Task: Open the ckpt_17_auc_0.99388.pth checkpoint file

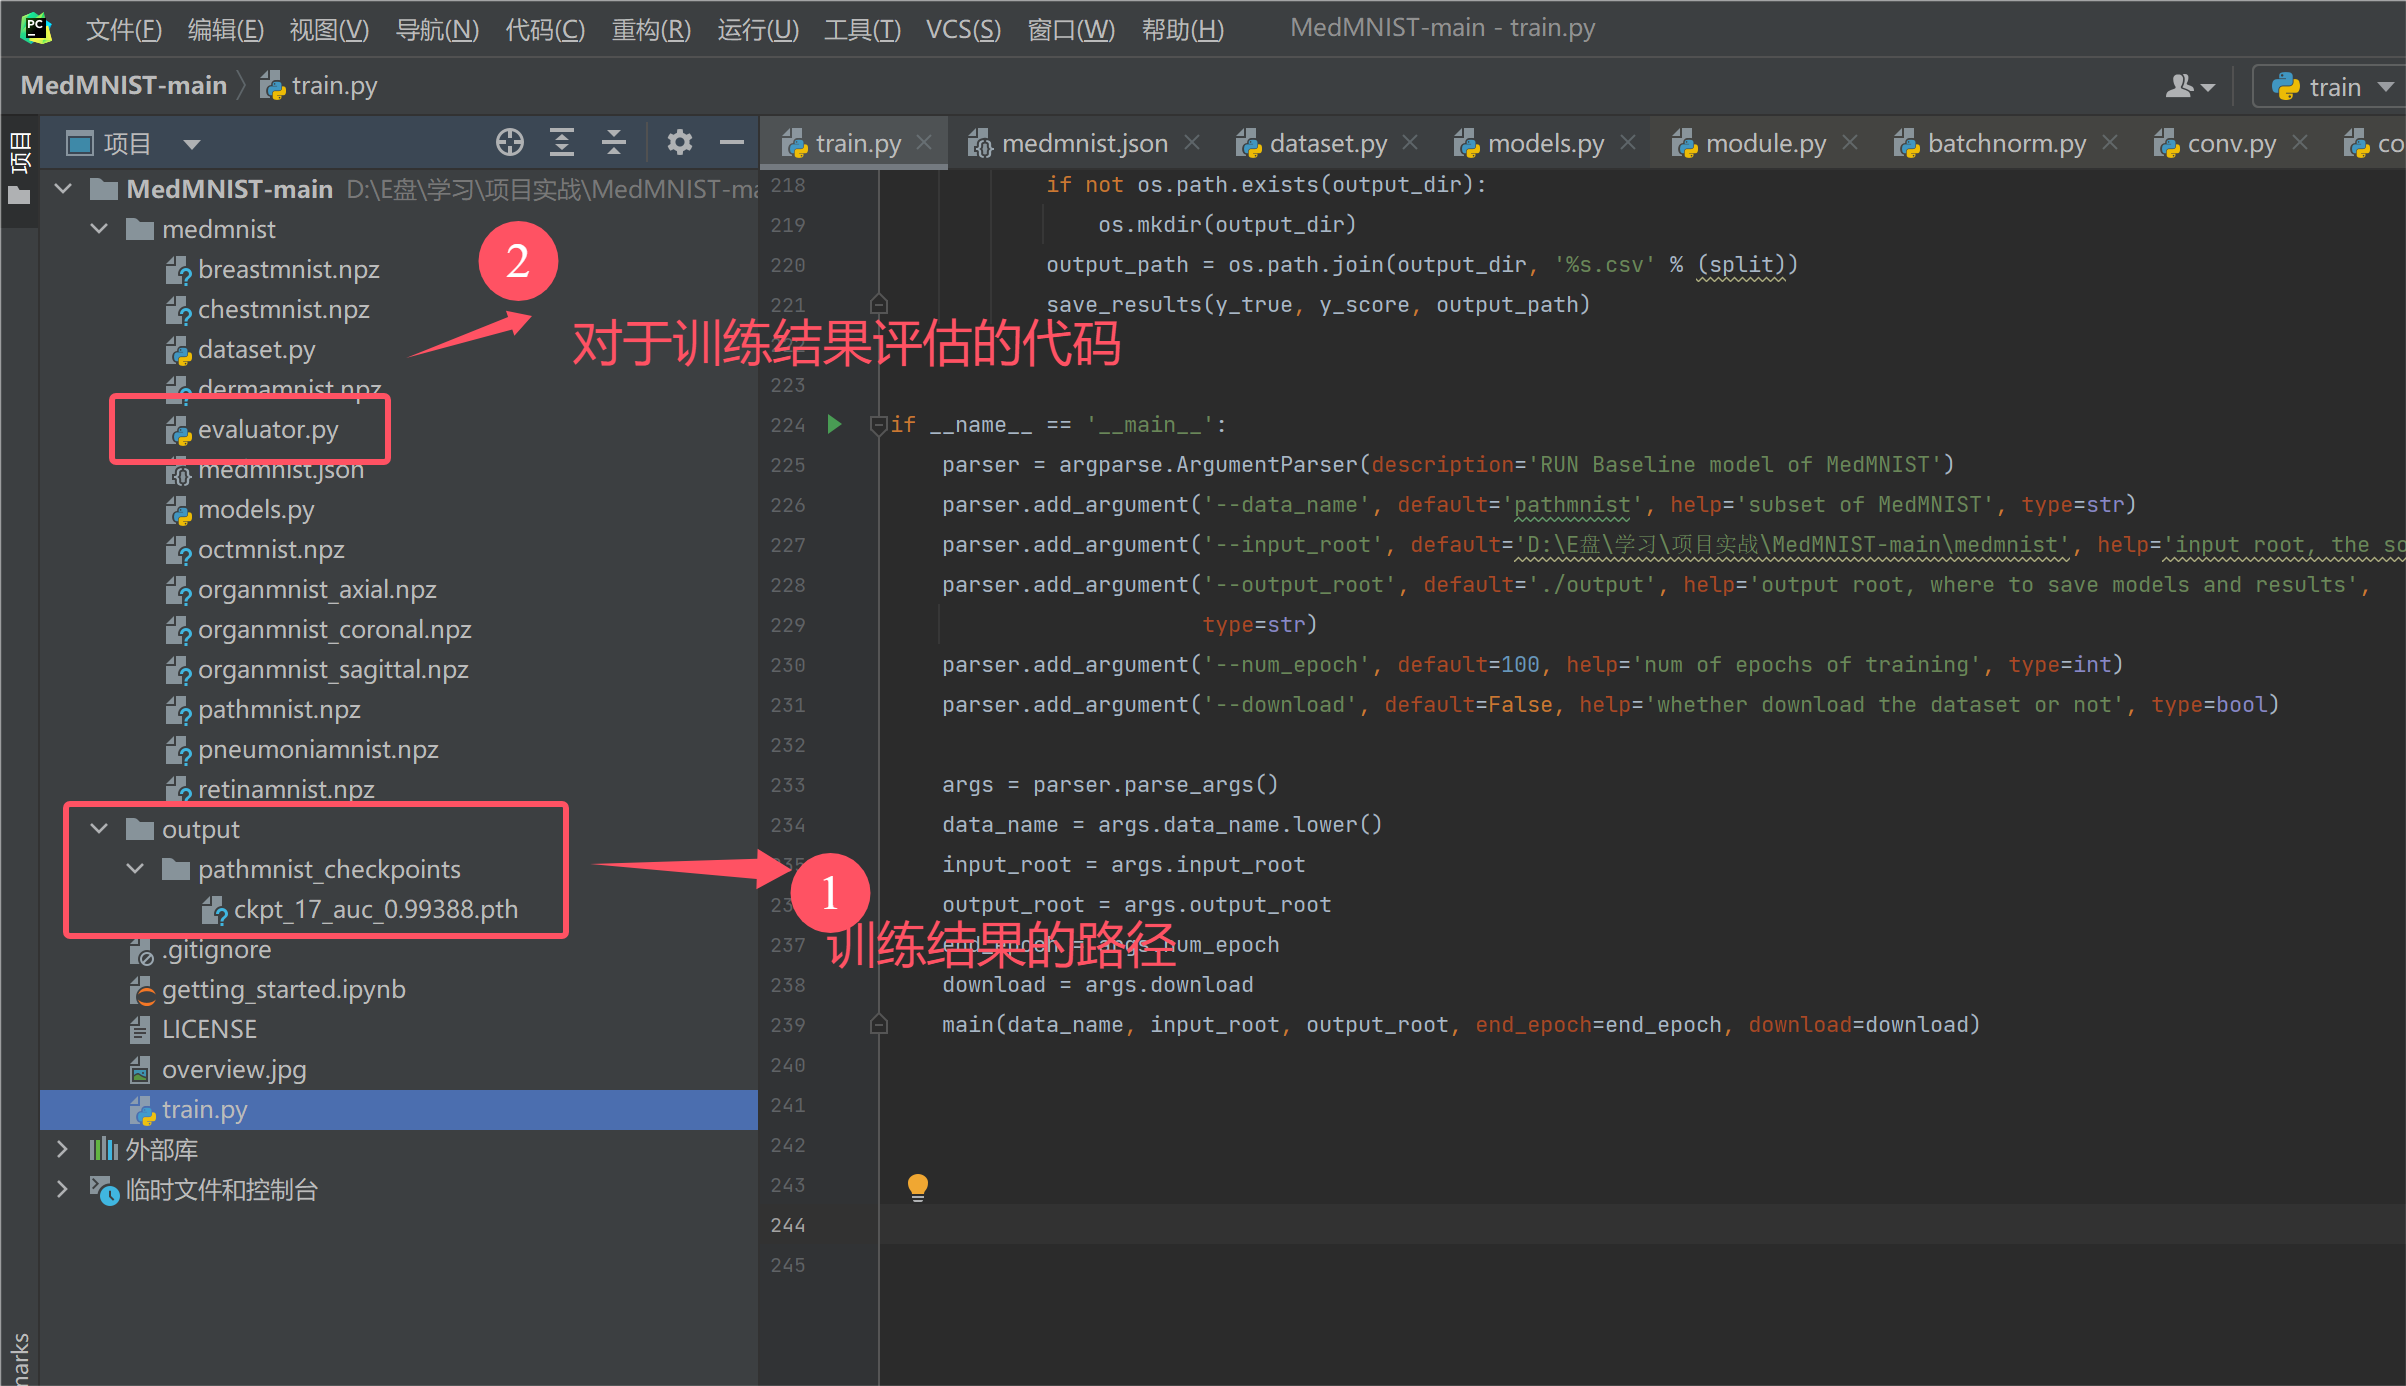Action: pyautogui.click(x=375, y=909)
